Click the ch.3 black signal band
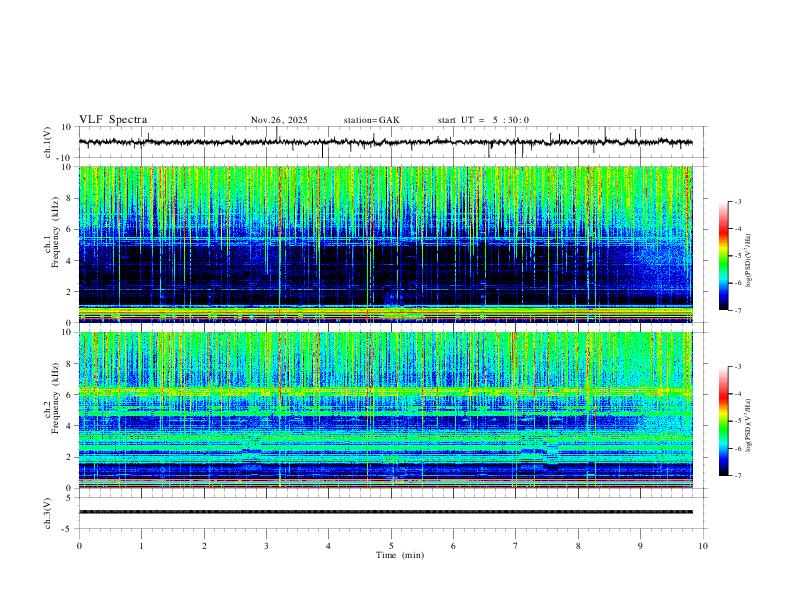Screen dimensions: 792x612 click(386, 512)
